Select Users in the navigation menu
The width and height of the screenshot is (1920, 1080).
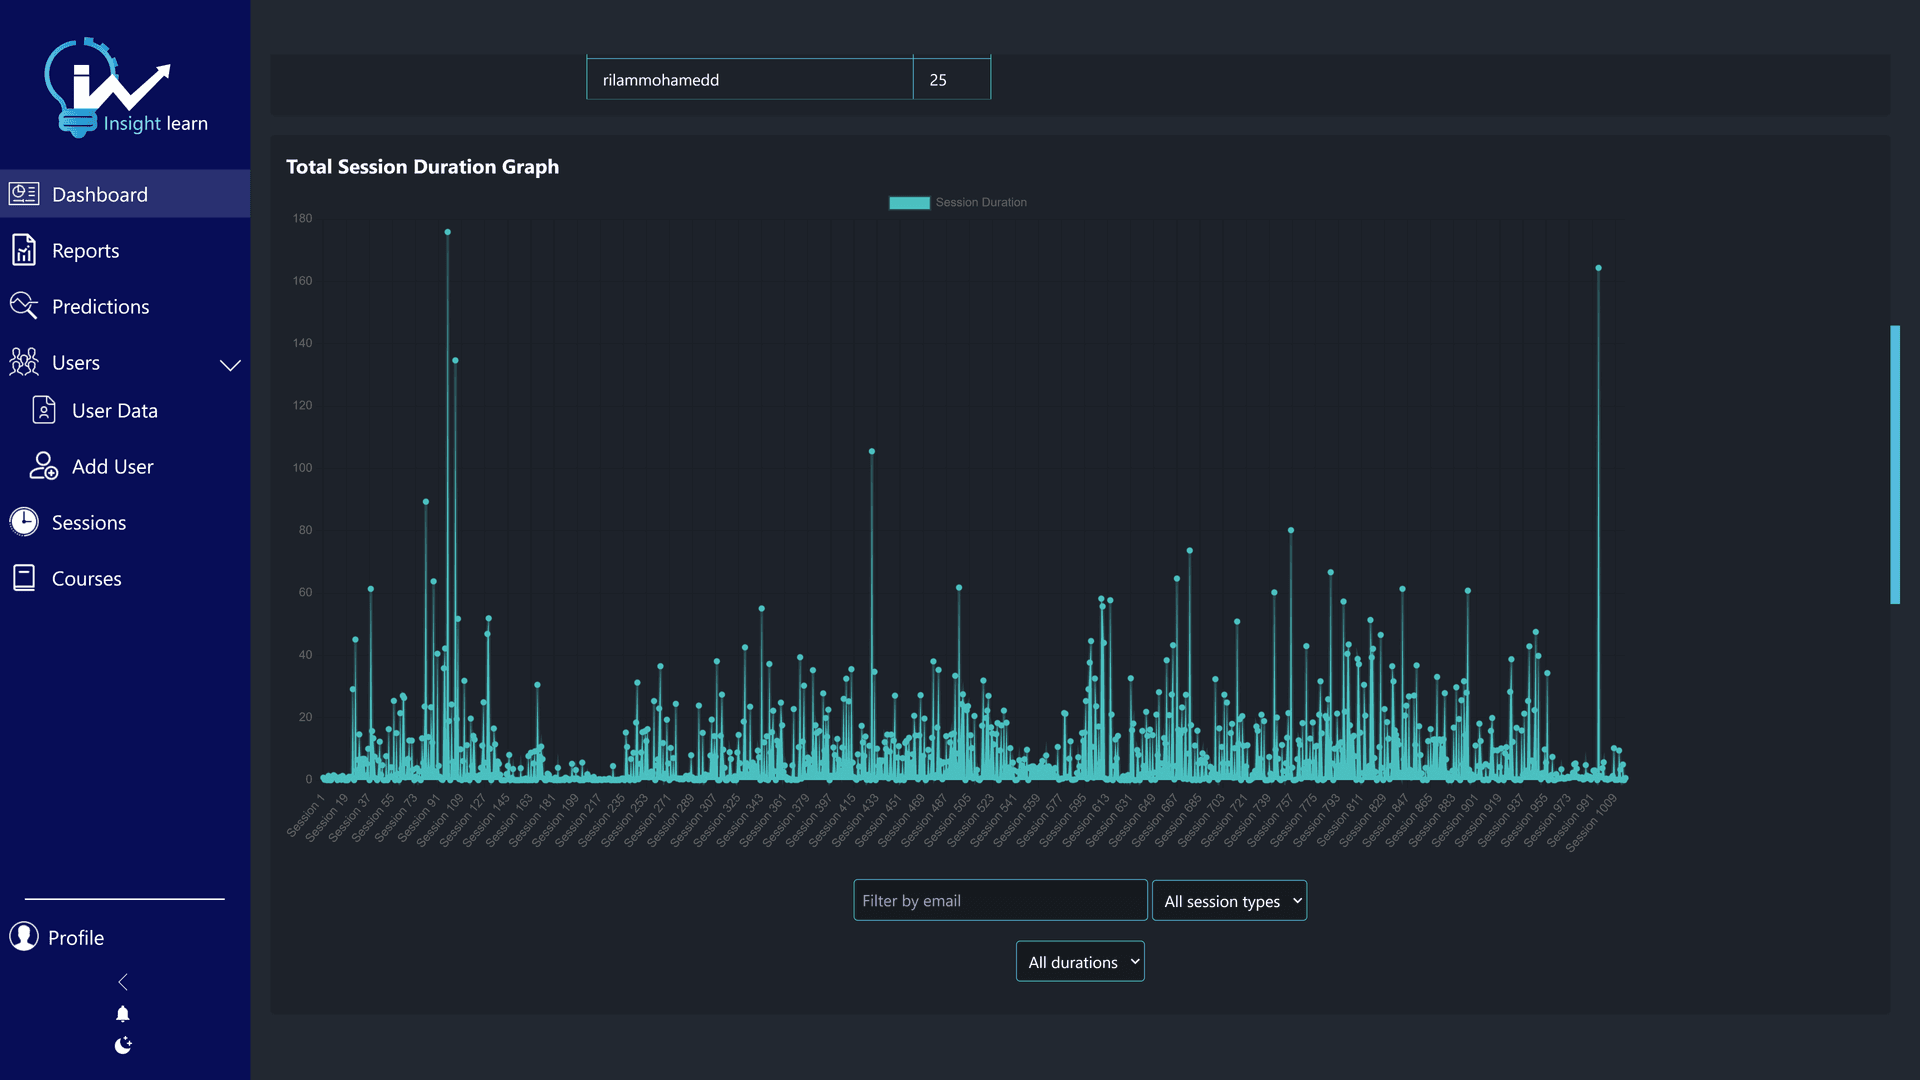[x=76, y=362]
